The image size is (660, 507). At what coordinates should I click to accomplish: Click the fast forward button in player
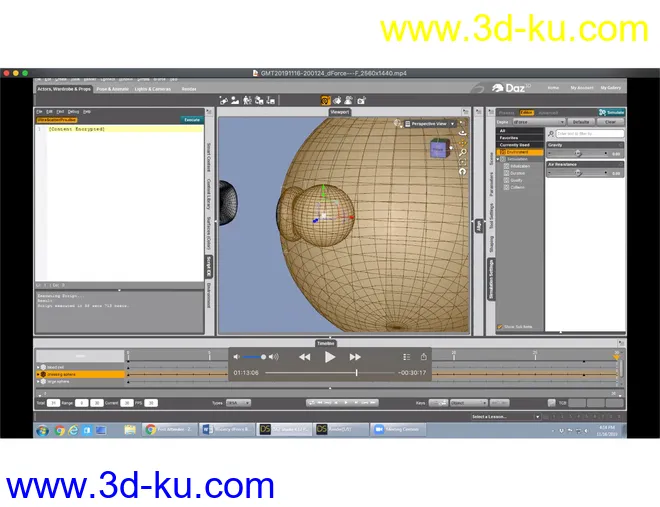(355, 356)
